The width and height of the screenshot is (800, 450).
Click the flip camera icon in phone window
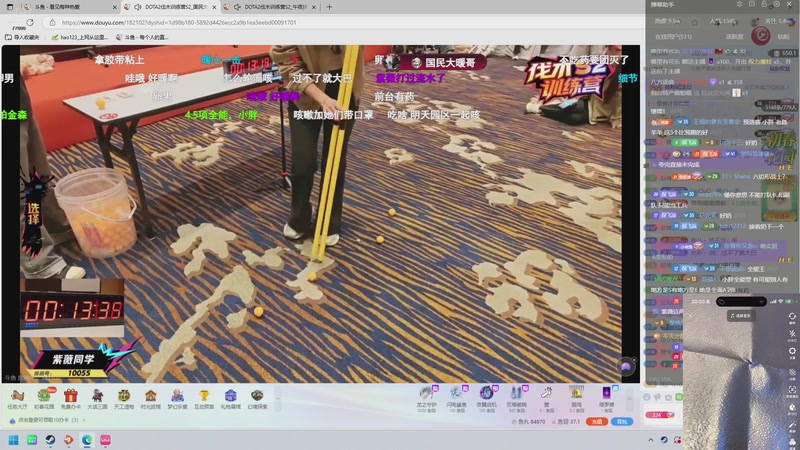(x=792, y=317)
